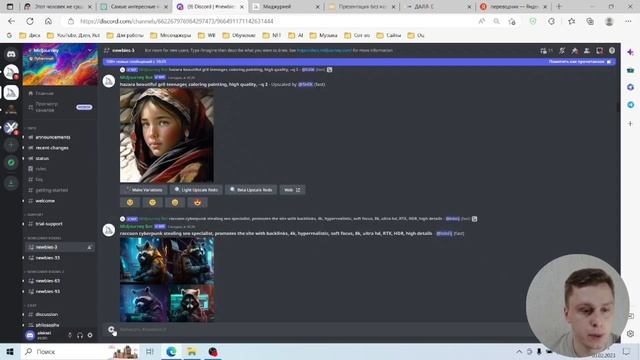Open the discussion channel
Screen dimensions: 640x360
click(x=47, y=314)
